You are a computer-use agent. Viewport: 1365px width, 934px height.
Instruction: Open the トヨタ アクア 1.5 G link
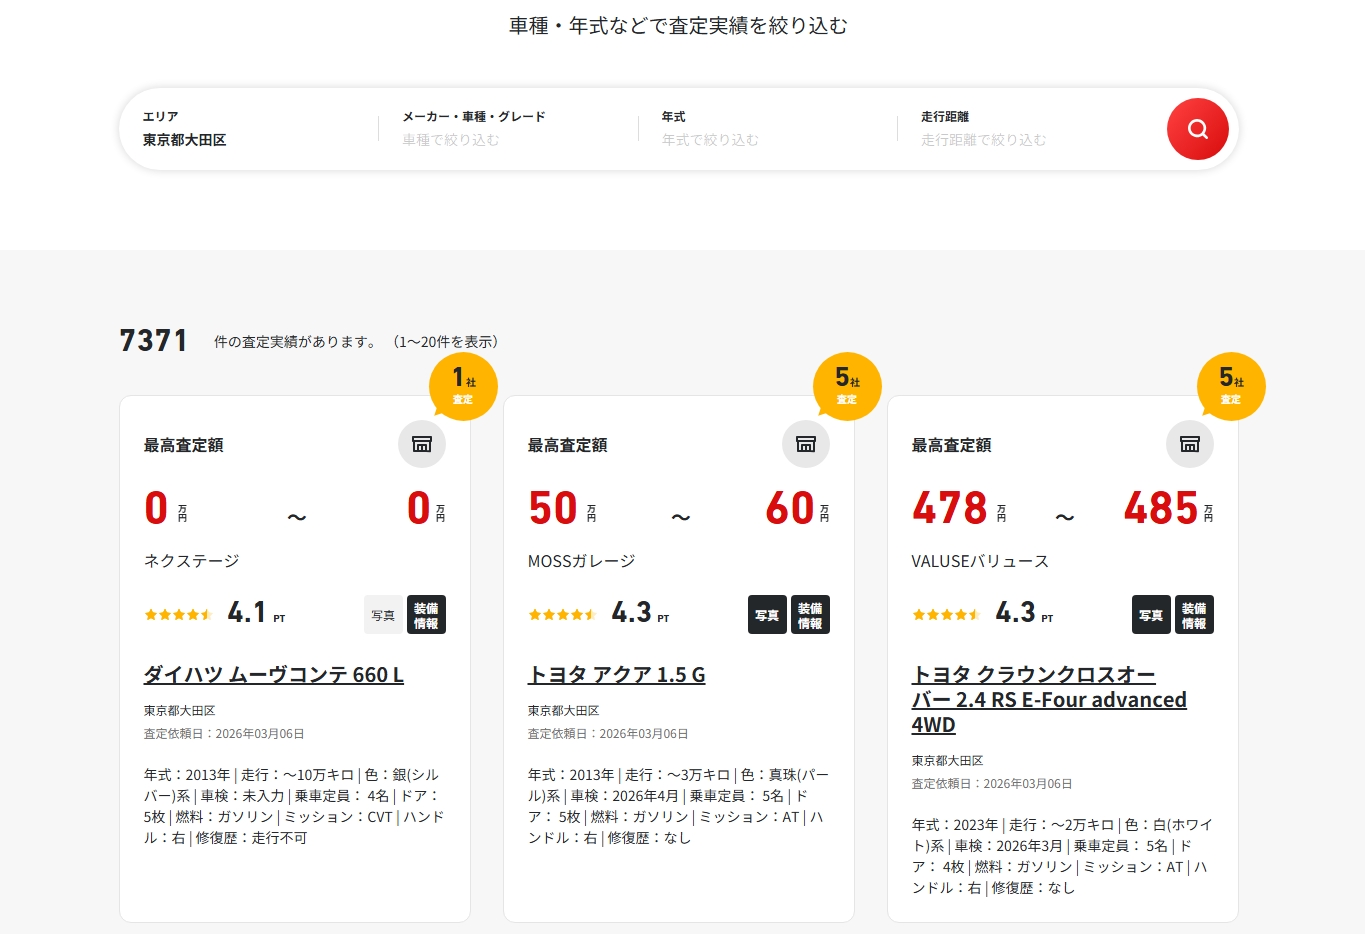pyautogui.click(x=616, y=675)
